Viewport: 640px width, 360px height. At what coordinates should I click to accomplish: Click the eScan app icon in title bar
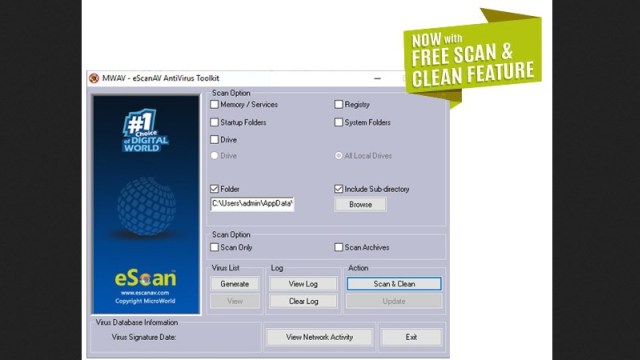coord(94,78)
